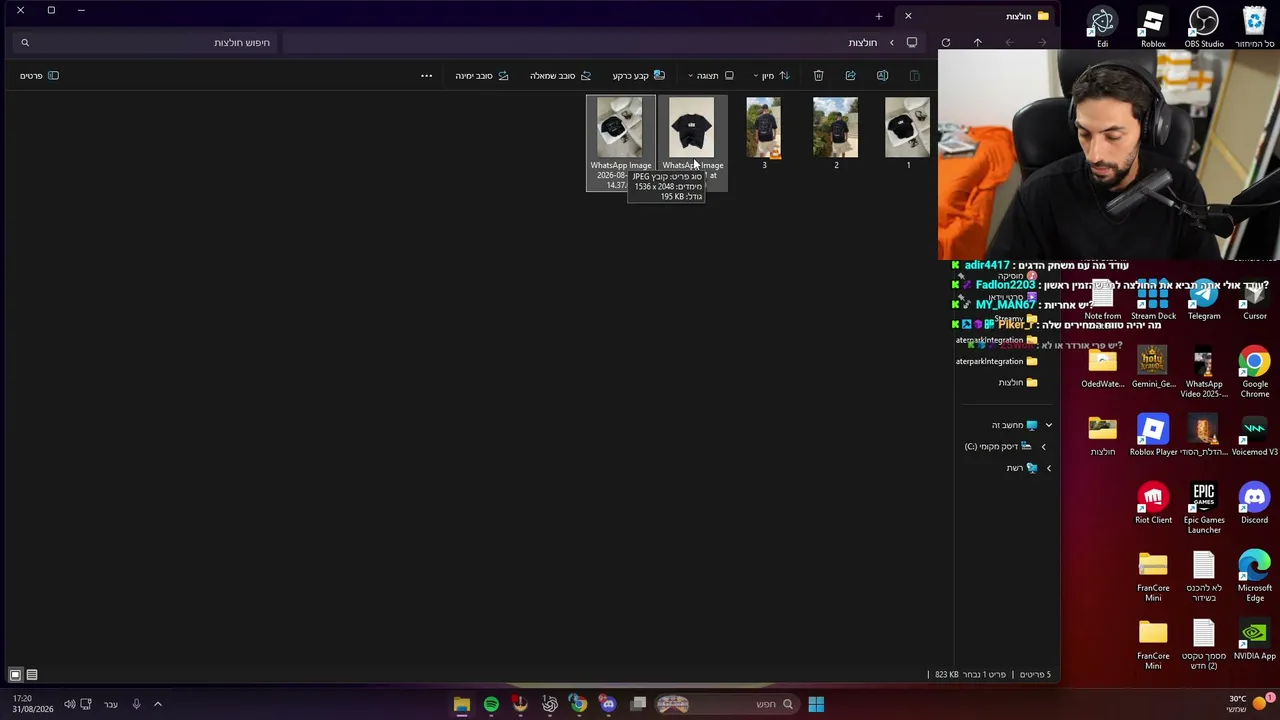
Task: Click the Windows Start button on taskbar
Action: pyautogui.click(x=816, y=704)
